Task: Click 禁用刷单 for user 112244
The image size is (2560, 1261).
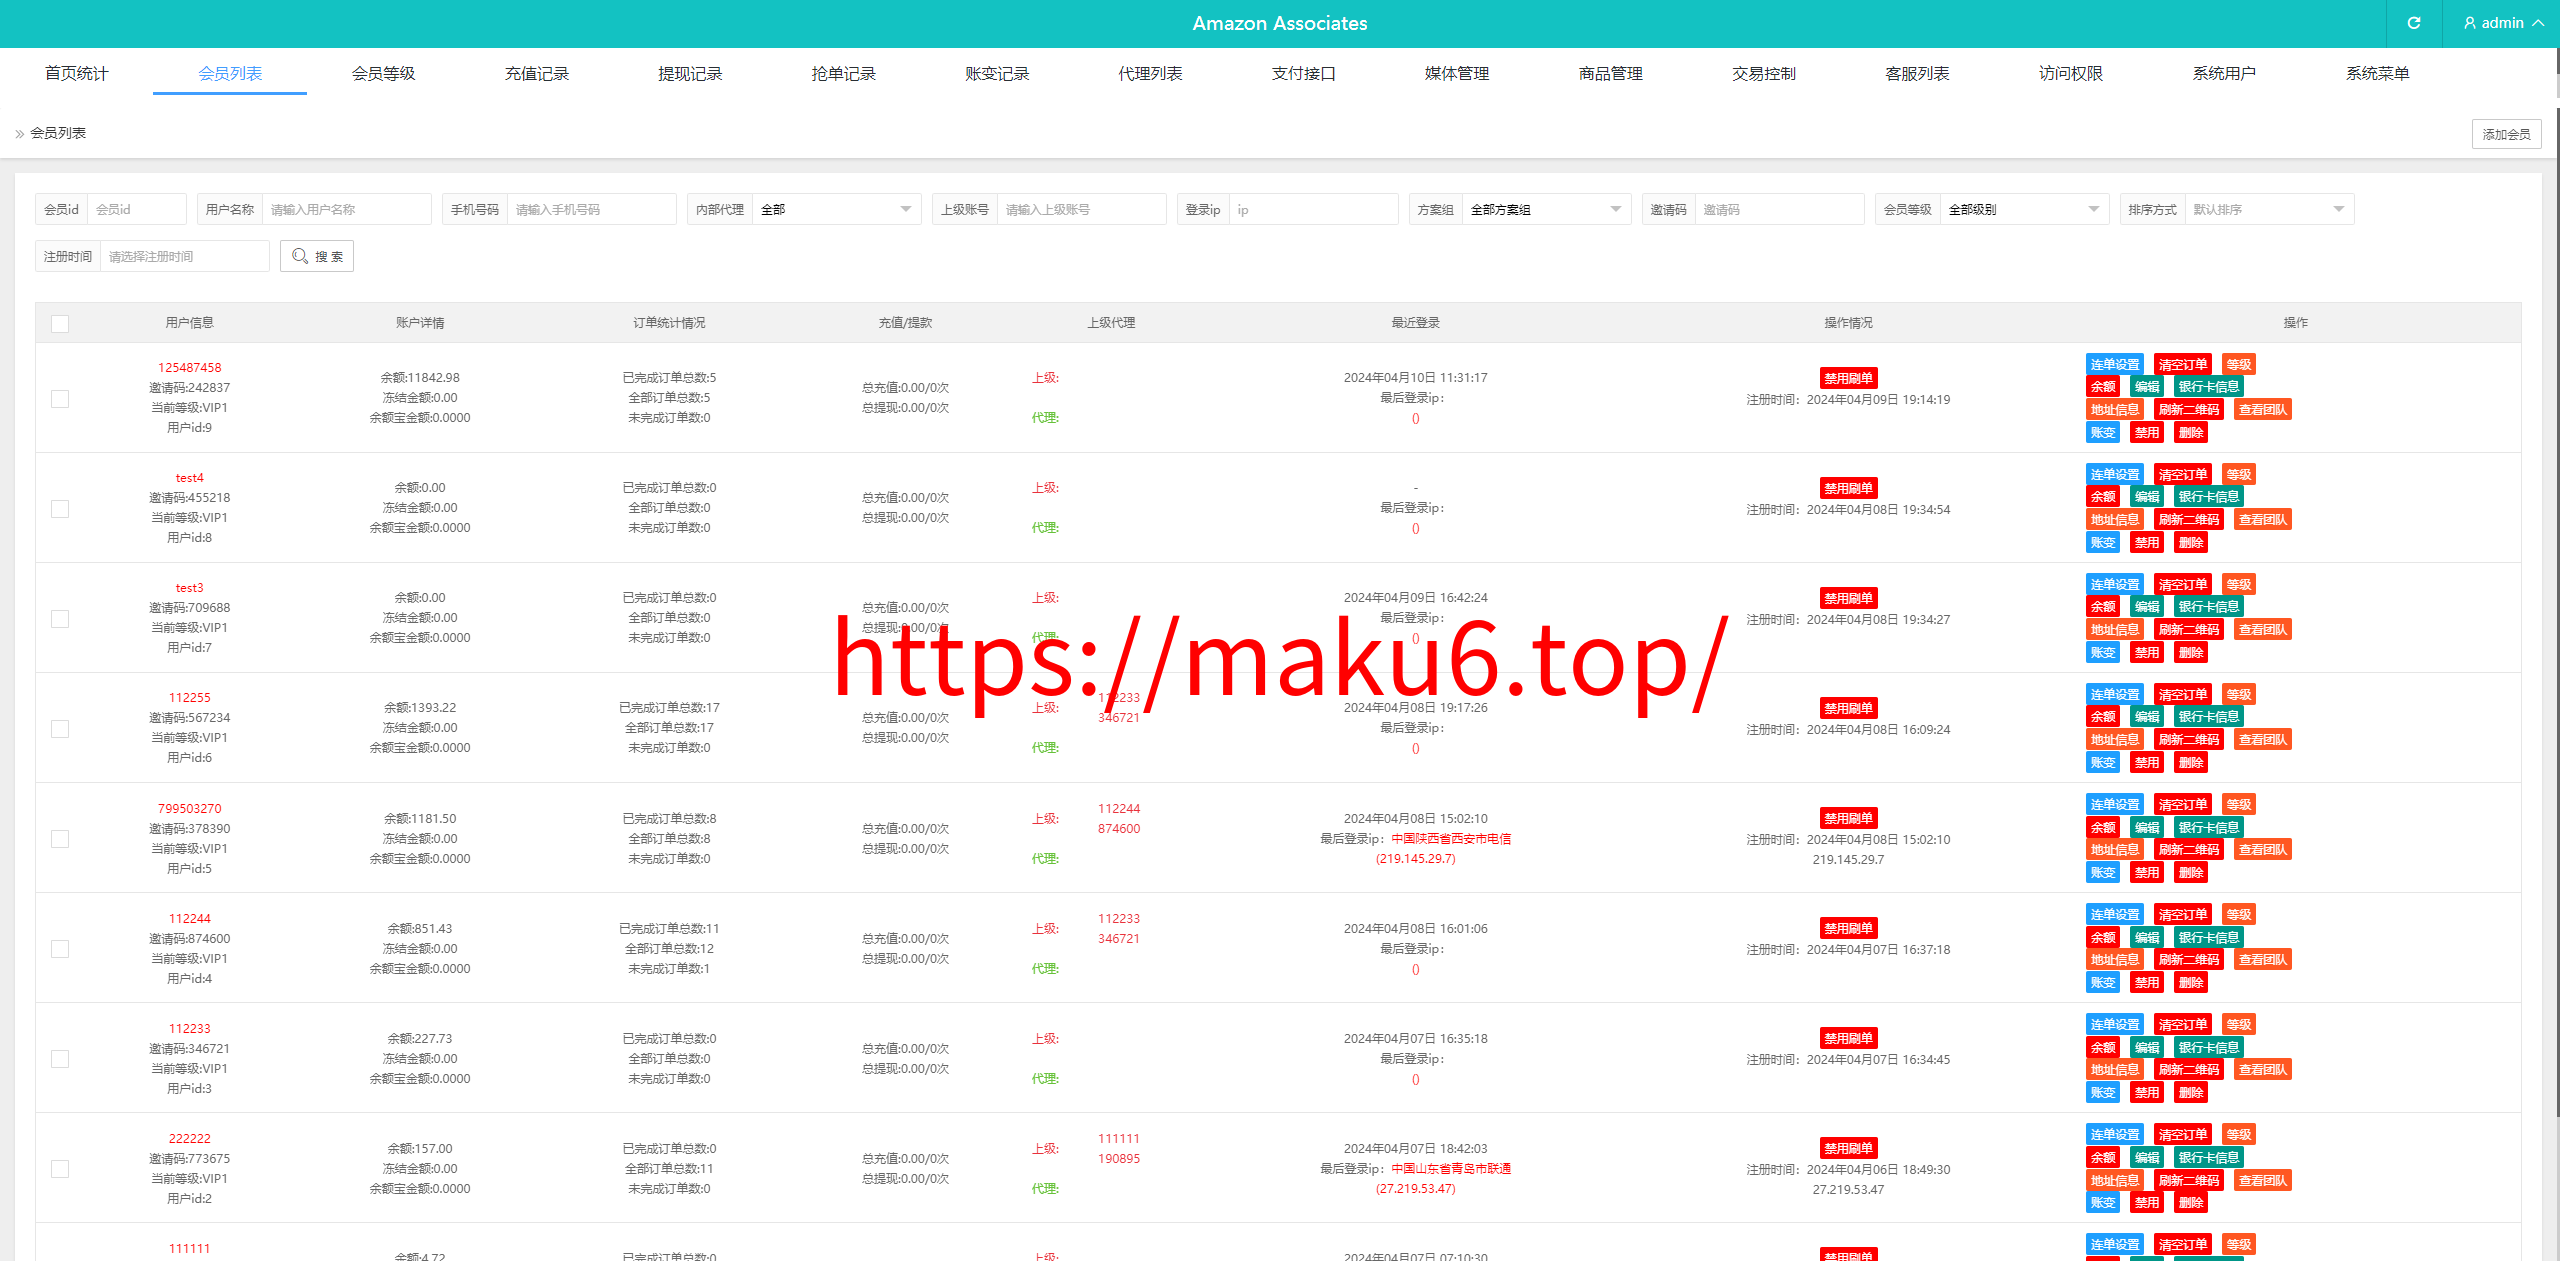Action: [x=1848, y=928]
